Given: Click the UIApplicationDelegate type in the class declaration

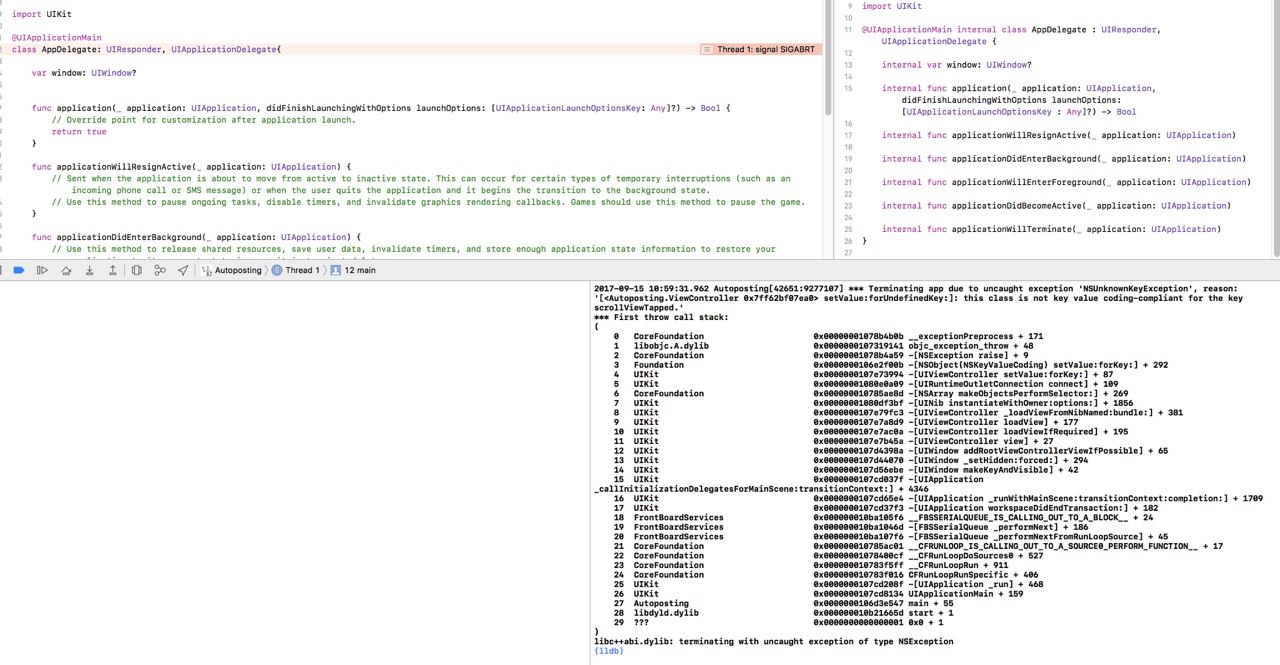Looking at the screenshot, I should coord(224,49).
